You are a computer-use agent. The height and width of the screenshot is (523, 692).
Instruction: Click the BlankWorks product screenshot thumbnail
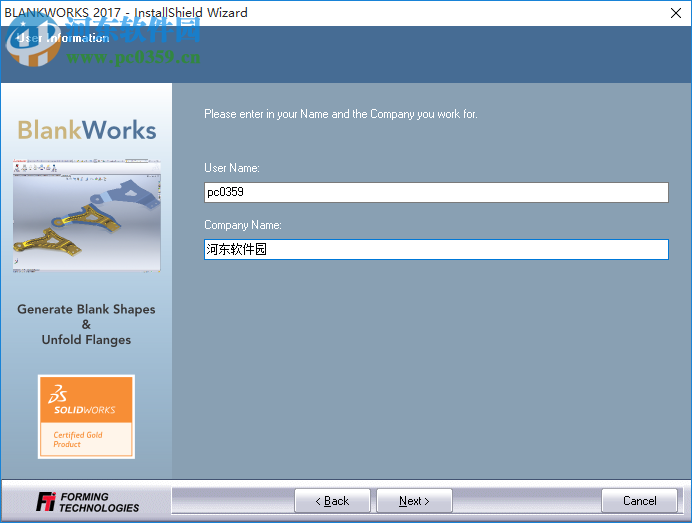point(86,215)
